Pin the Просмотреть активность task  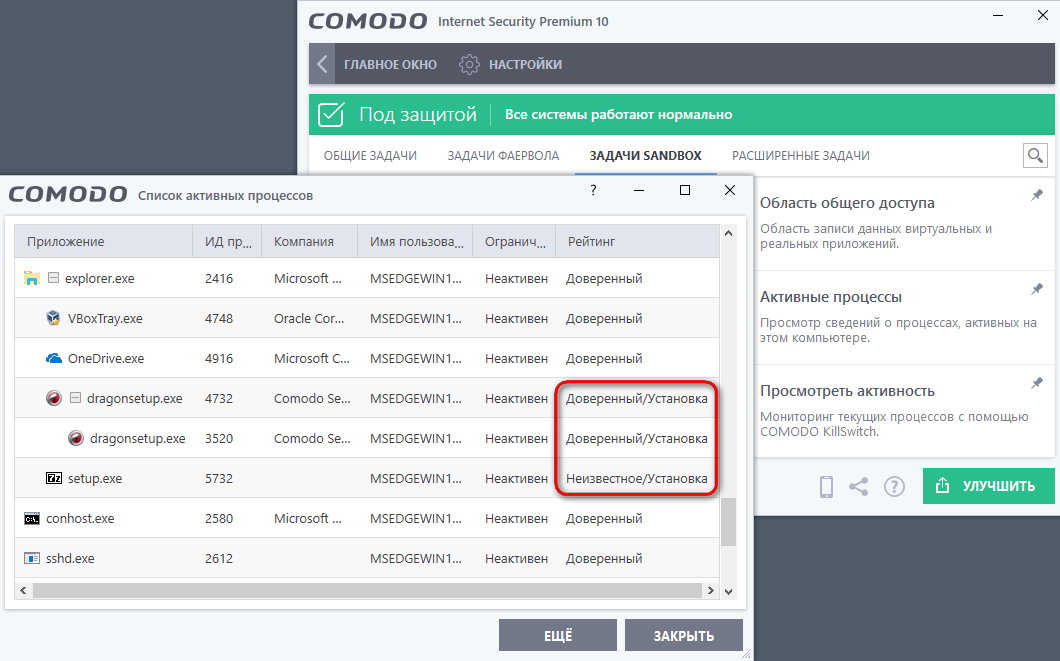[1036, 383]
